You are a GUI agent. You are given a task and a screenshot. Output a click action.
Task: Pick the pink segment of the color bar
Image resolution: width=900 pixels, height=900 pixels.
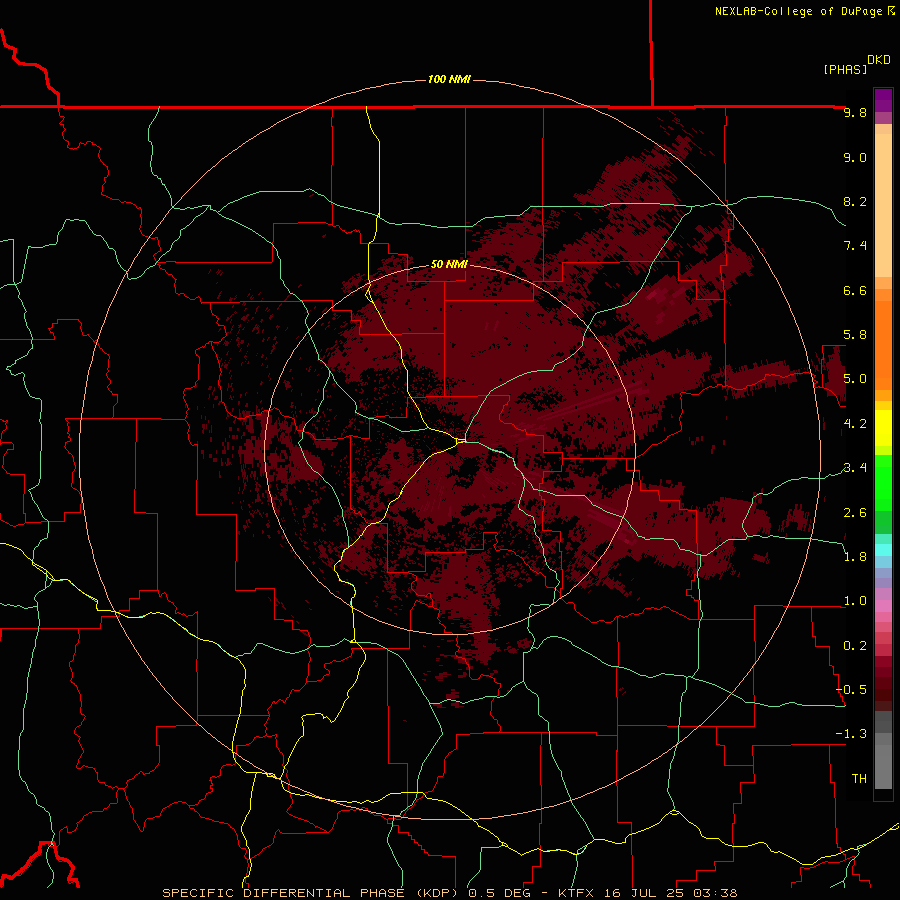point(883,606)
